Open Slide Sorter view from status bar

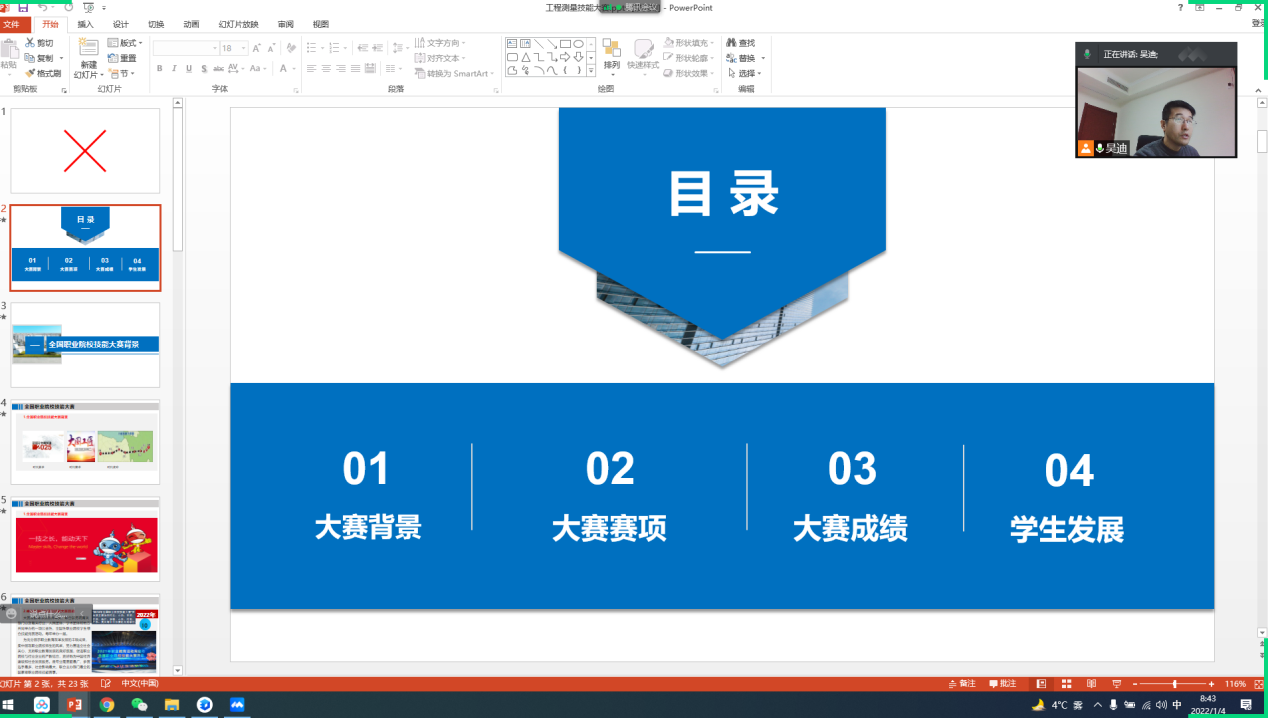pyautogui.click(x=1065, y=684)
